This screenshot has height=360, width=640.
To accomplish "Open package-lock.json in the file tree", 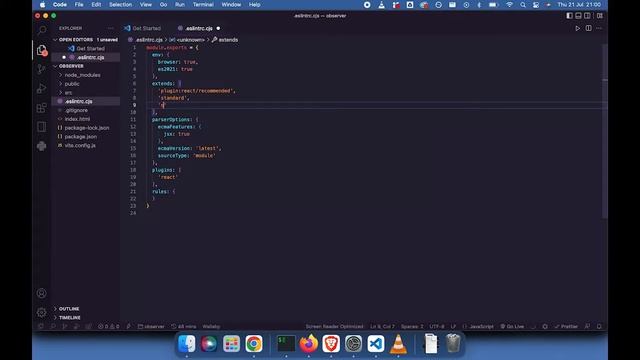I will click(87, 128).
